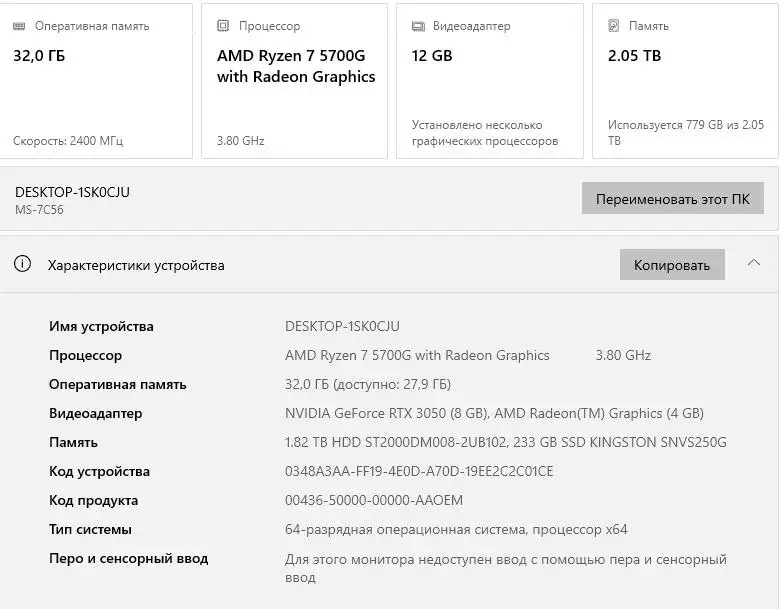Image resolution: width=781 pixels, height=609 pixels.
Task: Click the Имя устройства label
Action: 101,327
